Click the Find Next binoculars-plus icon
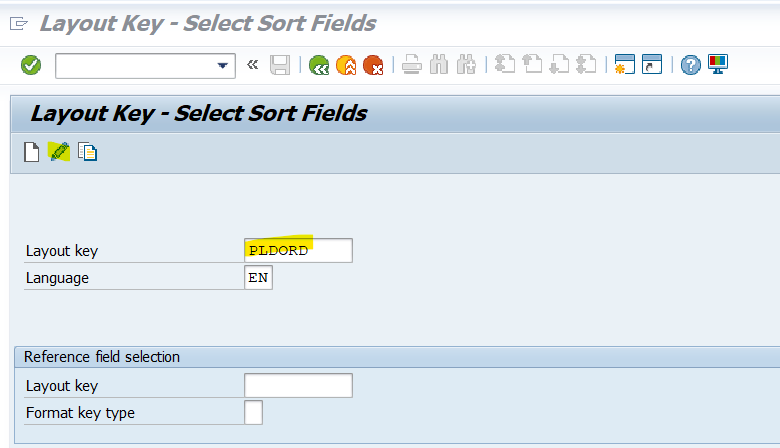 (x=466, y=65)
